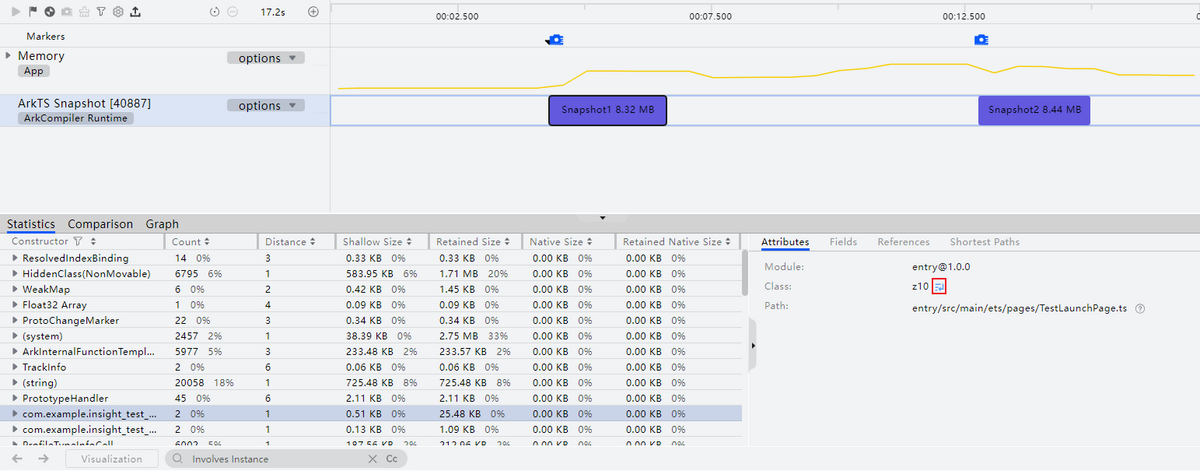The width and height of the screenshot is (1200, 471).
Task: Open the Memory lane options dropdown
Action: click(265, 58)
